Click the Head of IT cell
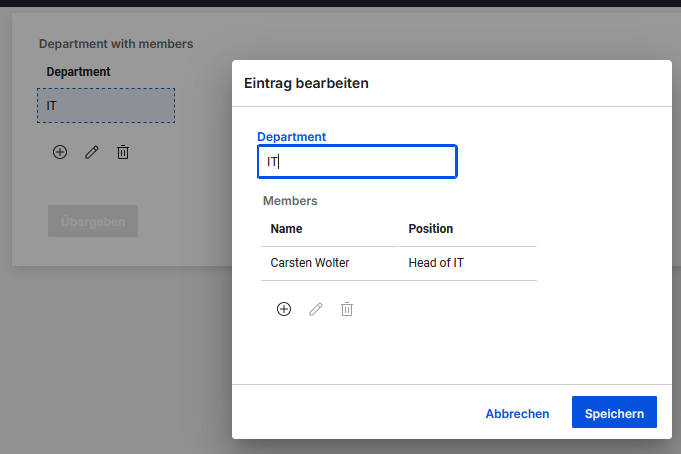This screenshot has width=681, height=454. tap(437, 264)
